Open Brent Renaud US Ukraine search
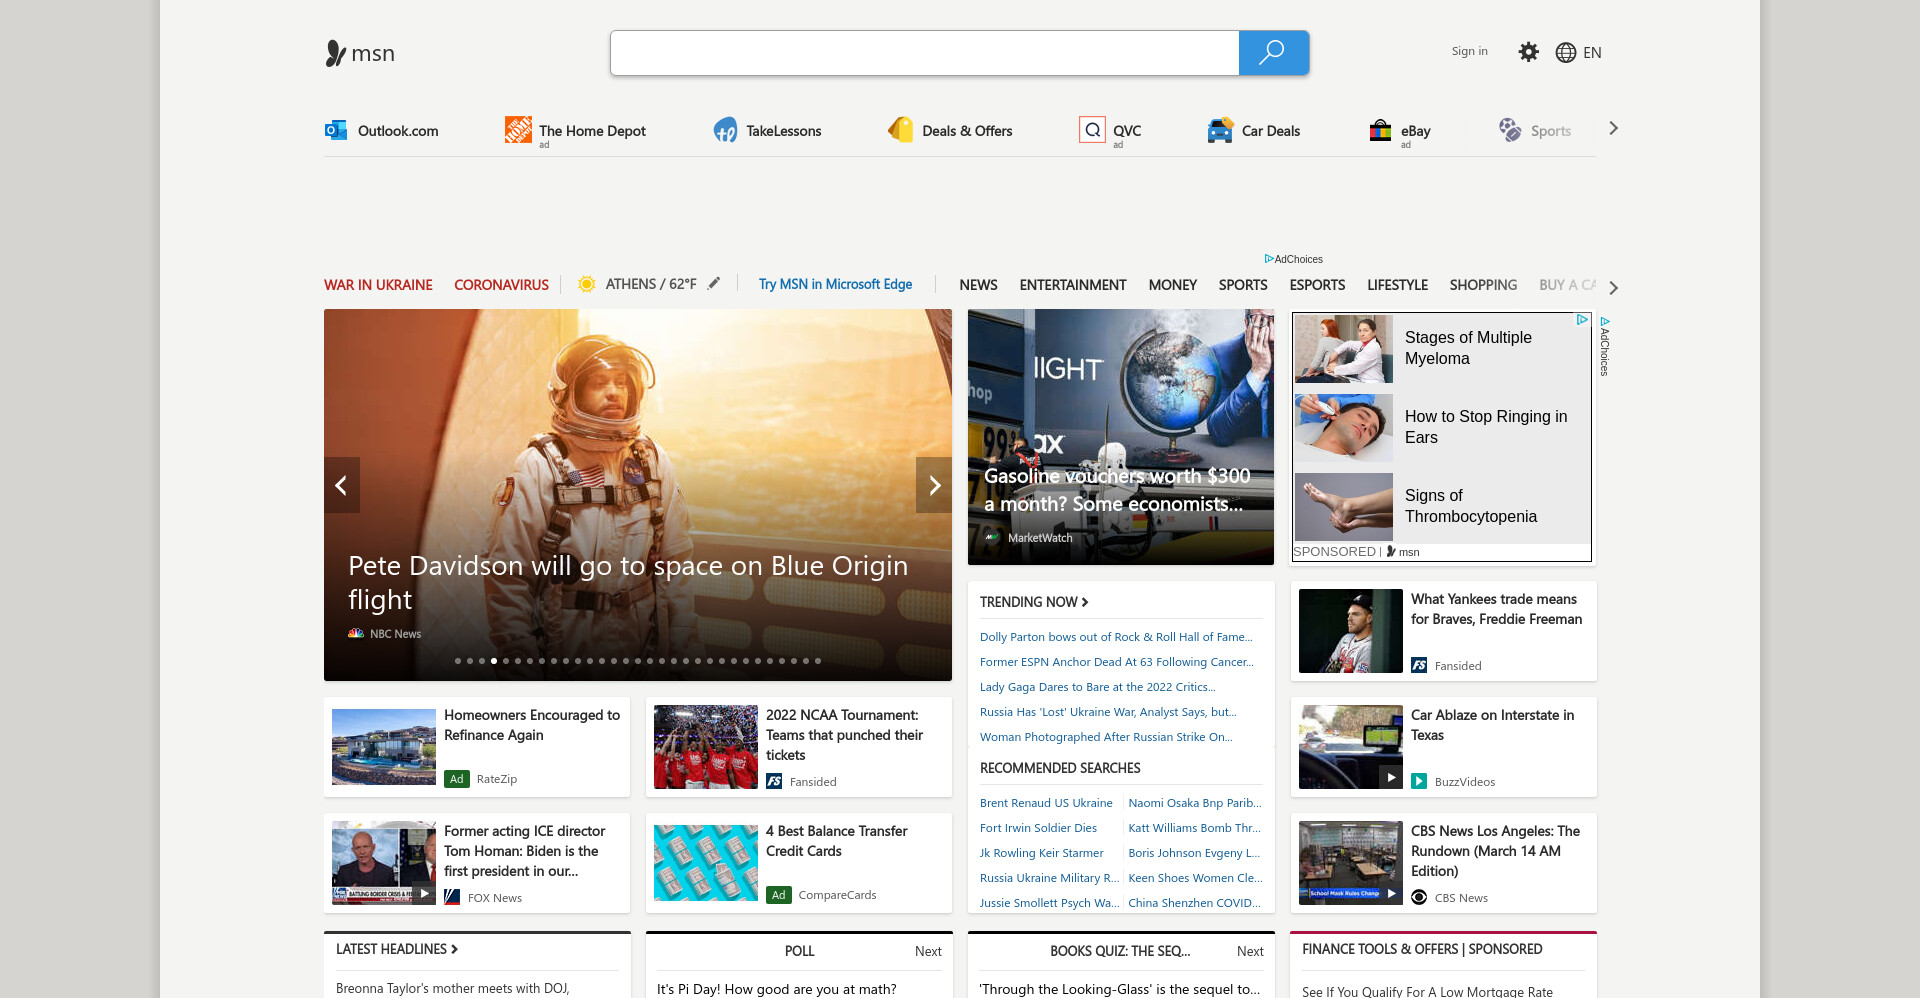The width and height of the screenshot is (1920, 998). click(1046, 803)
